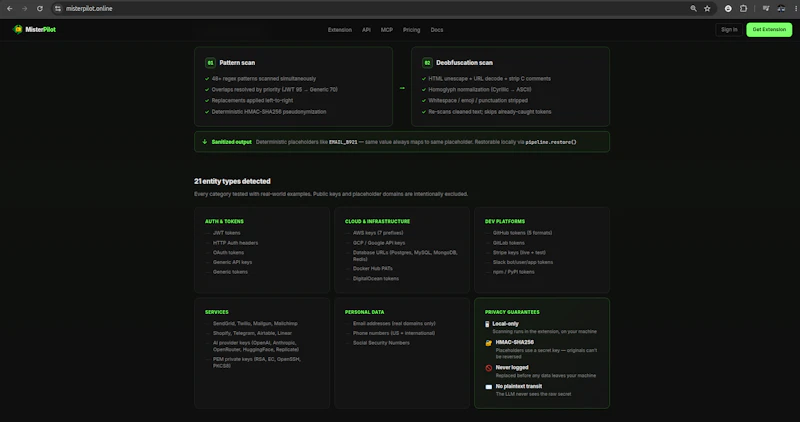
Task: Open the browser profile avatar
Action: [x=781, y=9]
